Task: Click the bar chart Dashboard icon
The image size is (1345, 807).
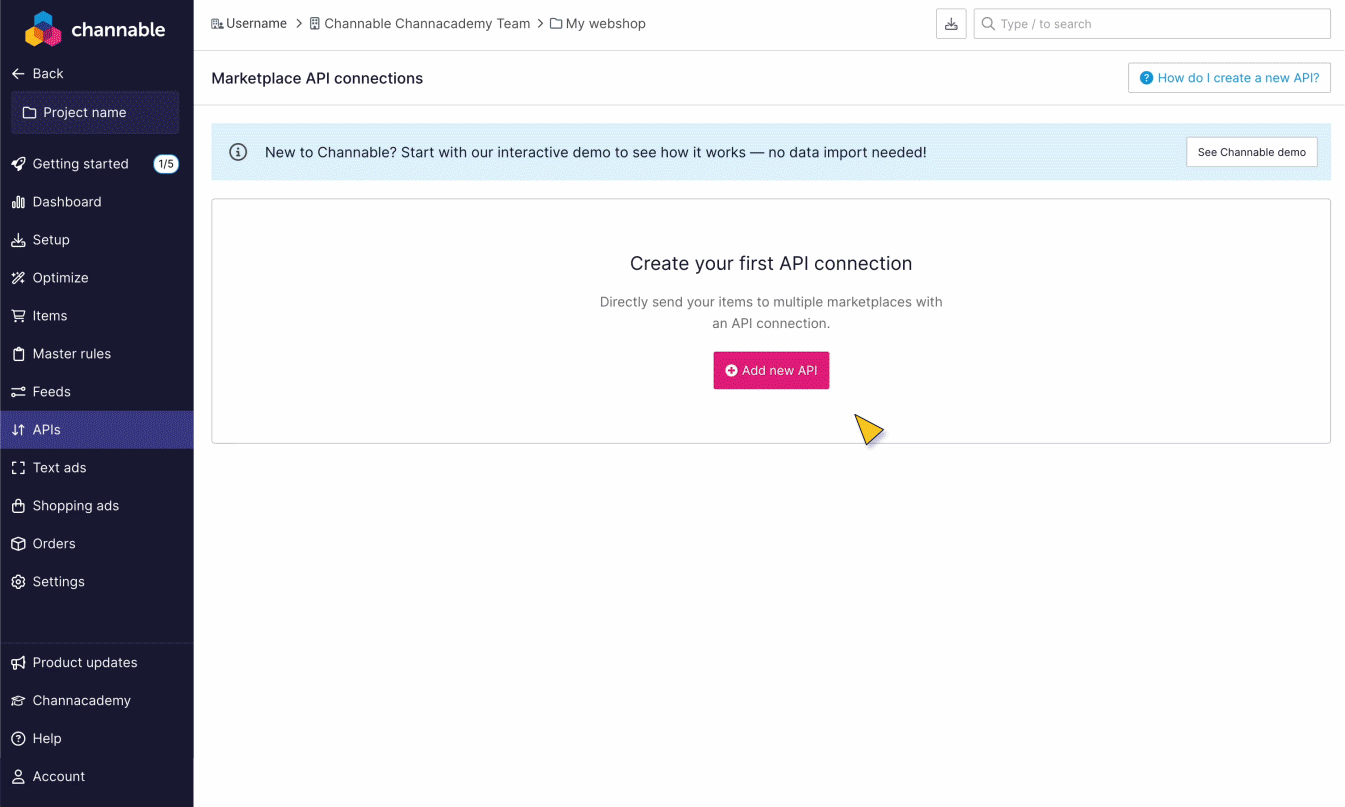Action: click(x=18, y=202)
